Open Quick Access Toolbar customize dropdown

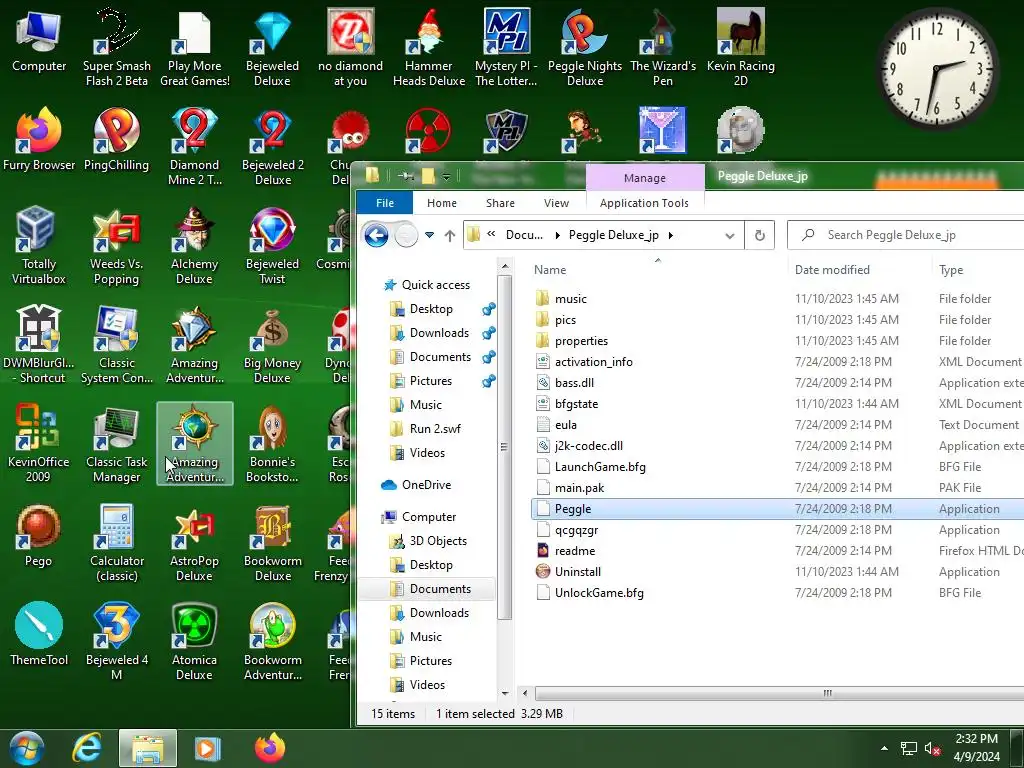446,177
